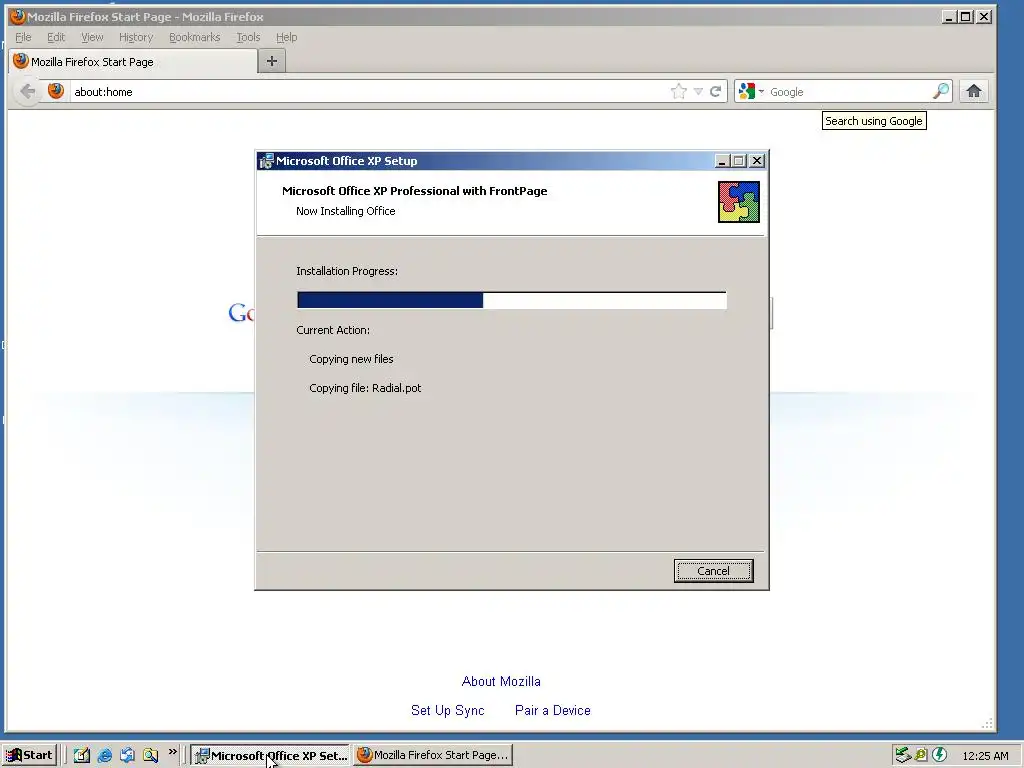Click the 'Copying new files' text
The width and height of the screenshot is (1024, 768).
[351, 359]
